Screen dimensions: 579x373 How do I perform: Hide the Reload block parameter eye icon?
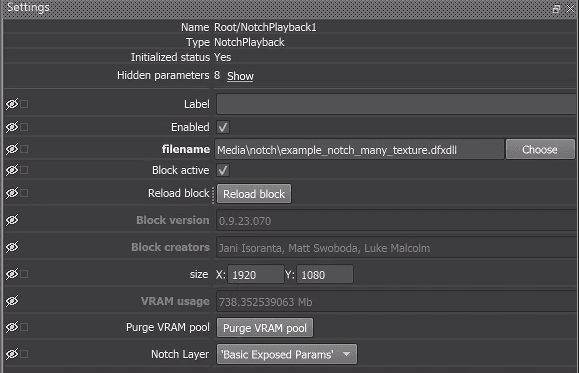pos(12,193)
